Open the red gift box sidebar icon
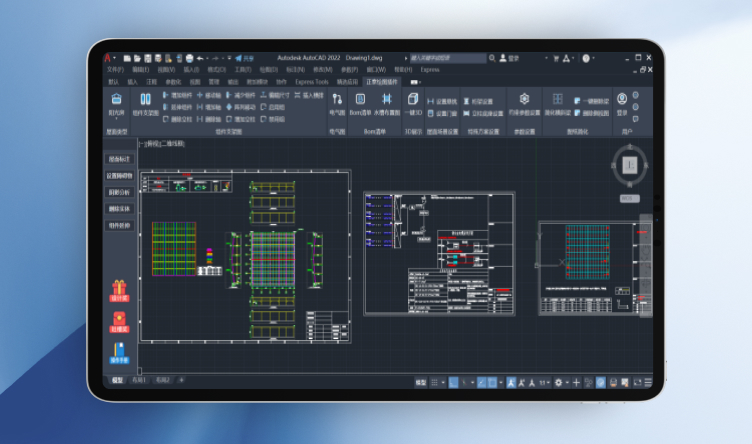 coord(119,289)
